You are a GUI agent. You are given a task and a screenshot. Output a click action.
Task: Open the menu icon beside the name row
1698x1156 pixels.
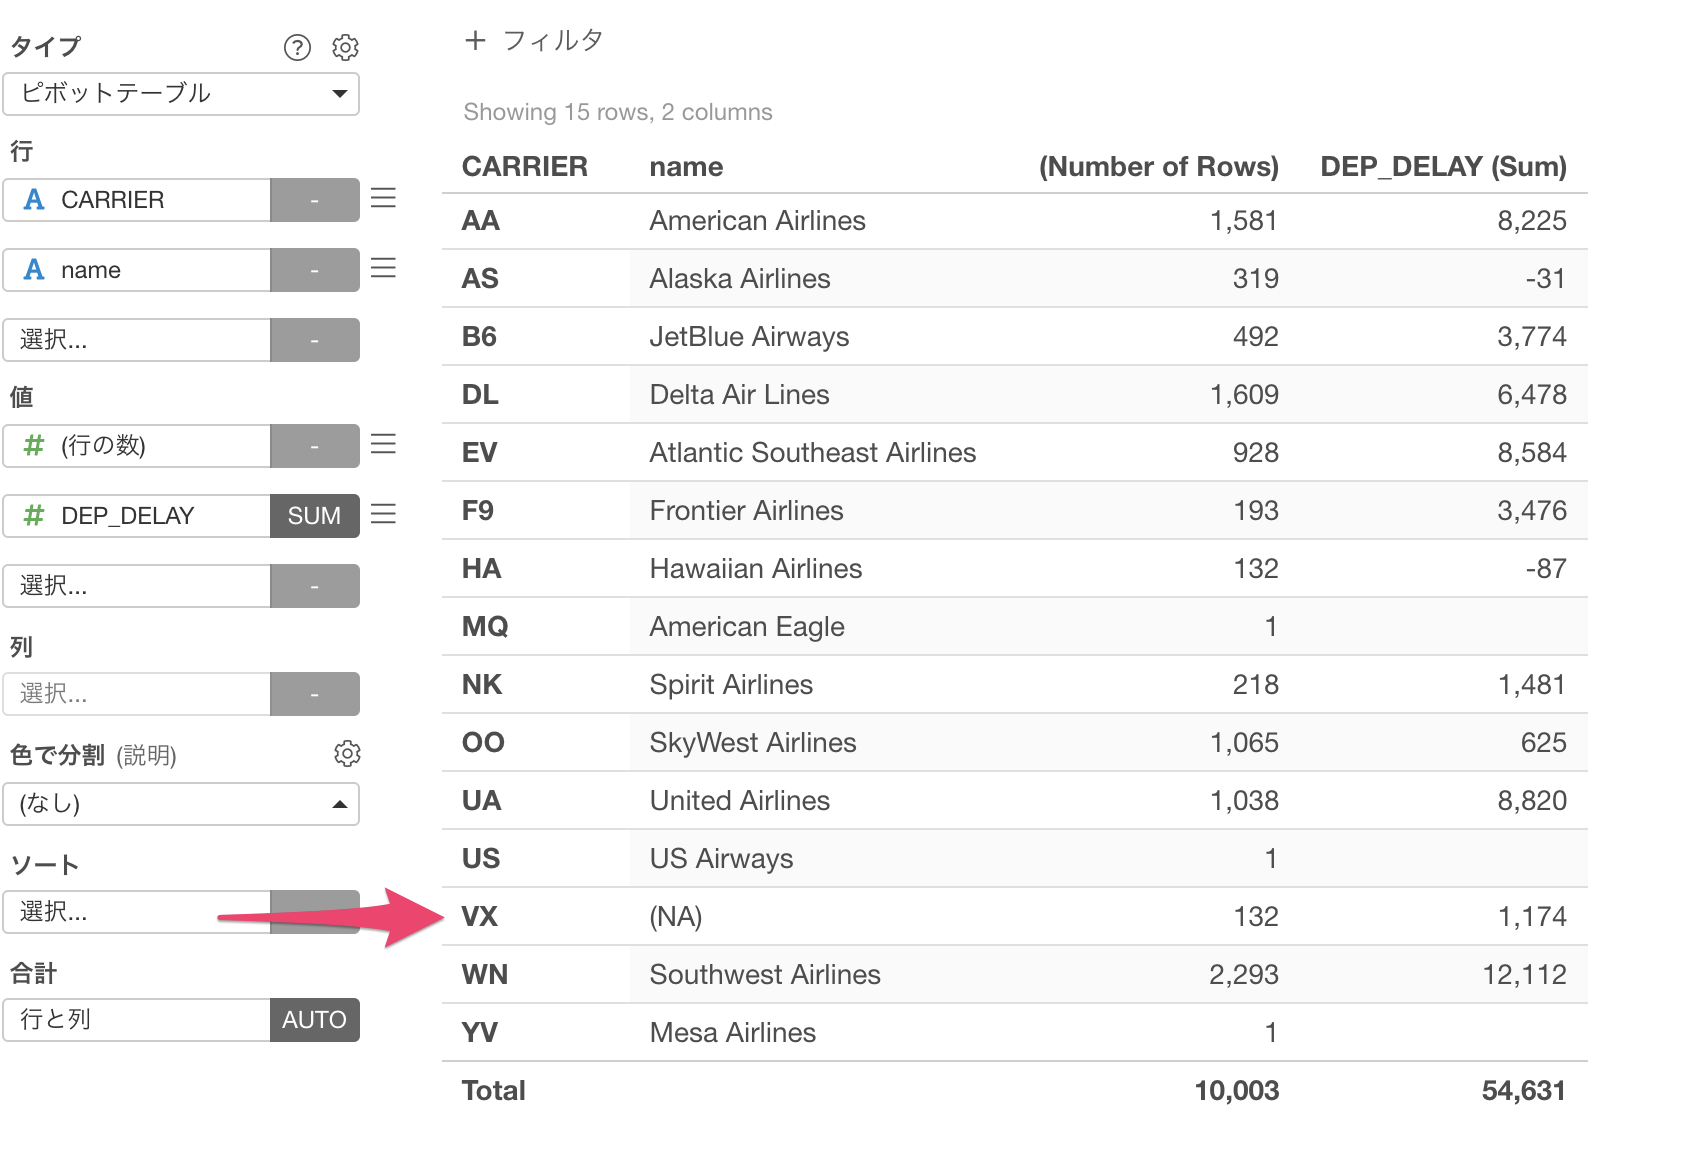[x=383, y=268]
